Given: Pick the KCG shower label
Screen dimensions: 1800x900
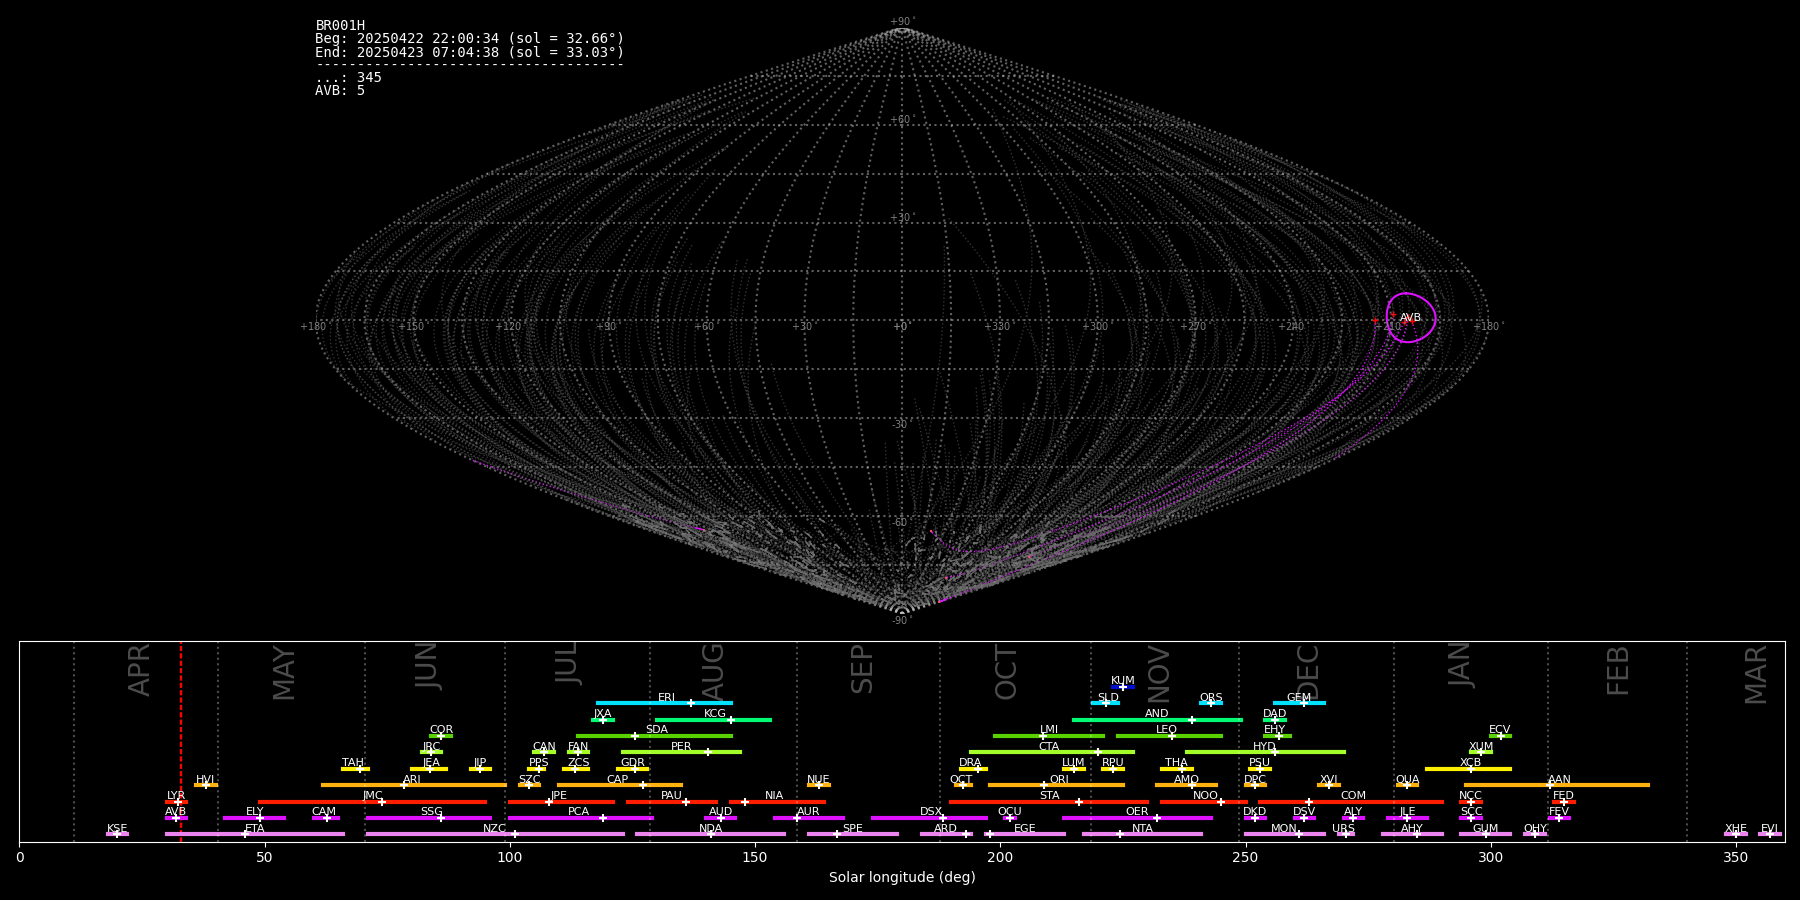Looking at the screenshot, I should point(715,714).
